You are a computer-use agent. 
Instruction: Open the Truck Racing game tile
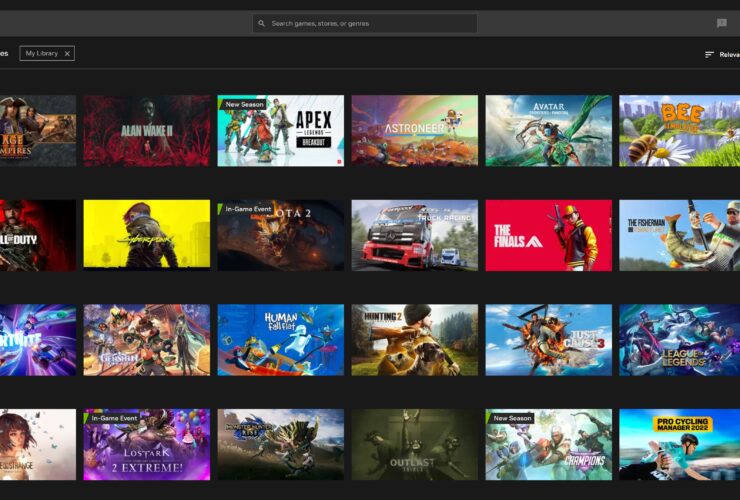pos(414,235)
